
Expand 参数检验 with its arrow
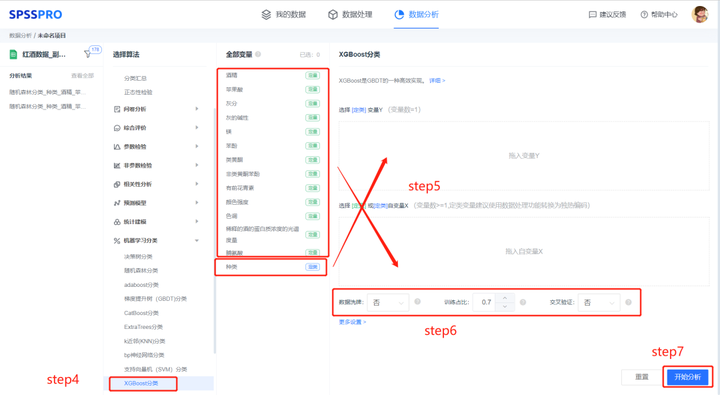coord(197,147)
